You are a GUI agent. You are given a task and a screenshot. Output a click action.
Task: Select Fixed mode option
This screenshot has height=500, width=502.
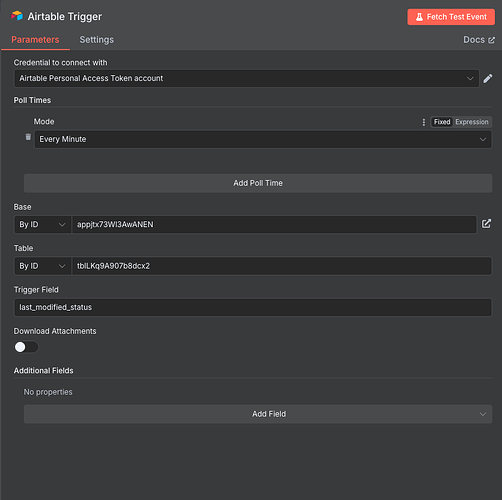click(x=442, y=122)
